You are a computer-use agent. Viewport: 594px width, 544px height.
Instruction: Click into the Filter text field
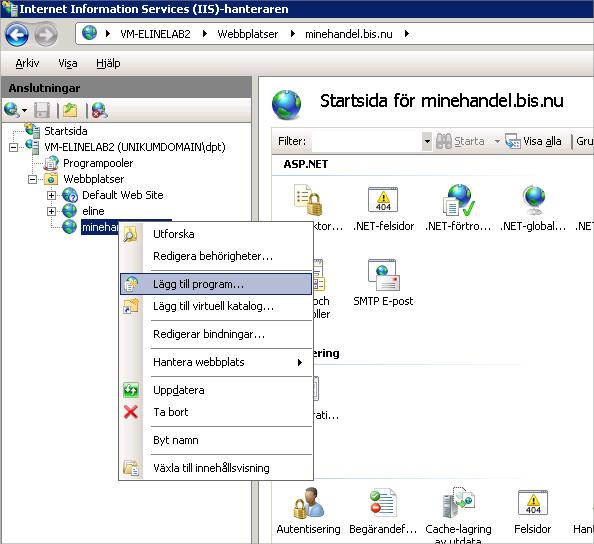click(367, 141)
